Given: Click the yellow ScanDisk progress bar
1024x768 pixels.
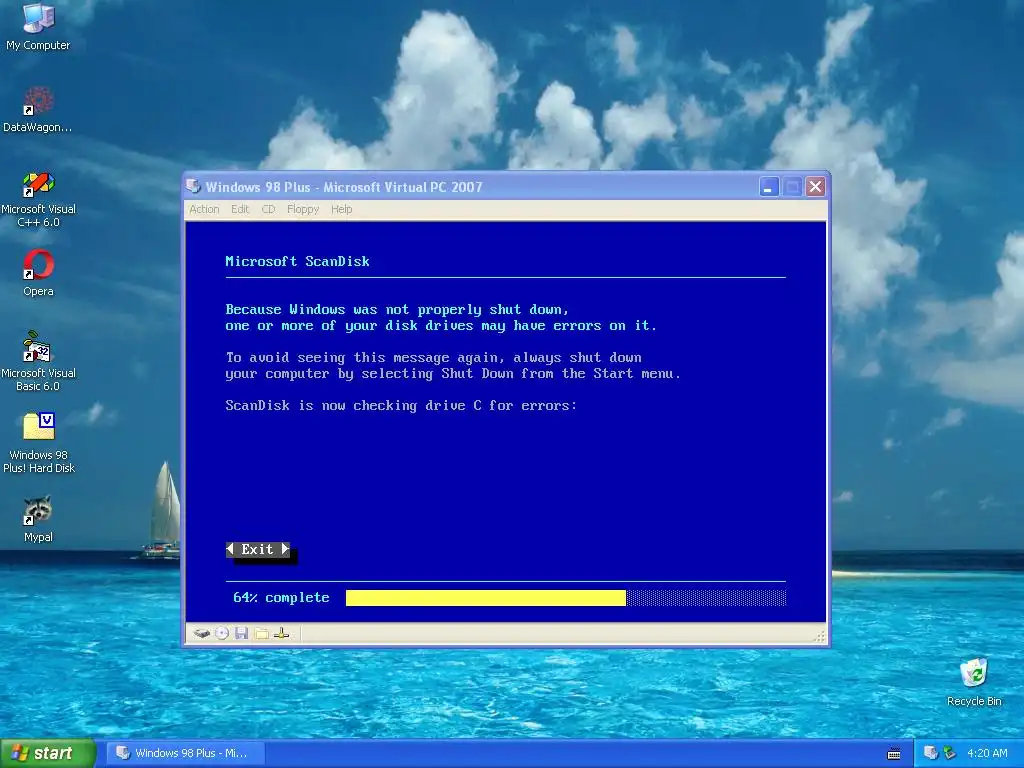Looking at the screenshot, I should click(486, 598).
